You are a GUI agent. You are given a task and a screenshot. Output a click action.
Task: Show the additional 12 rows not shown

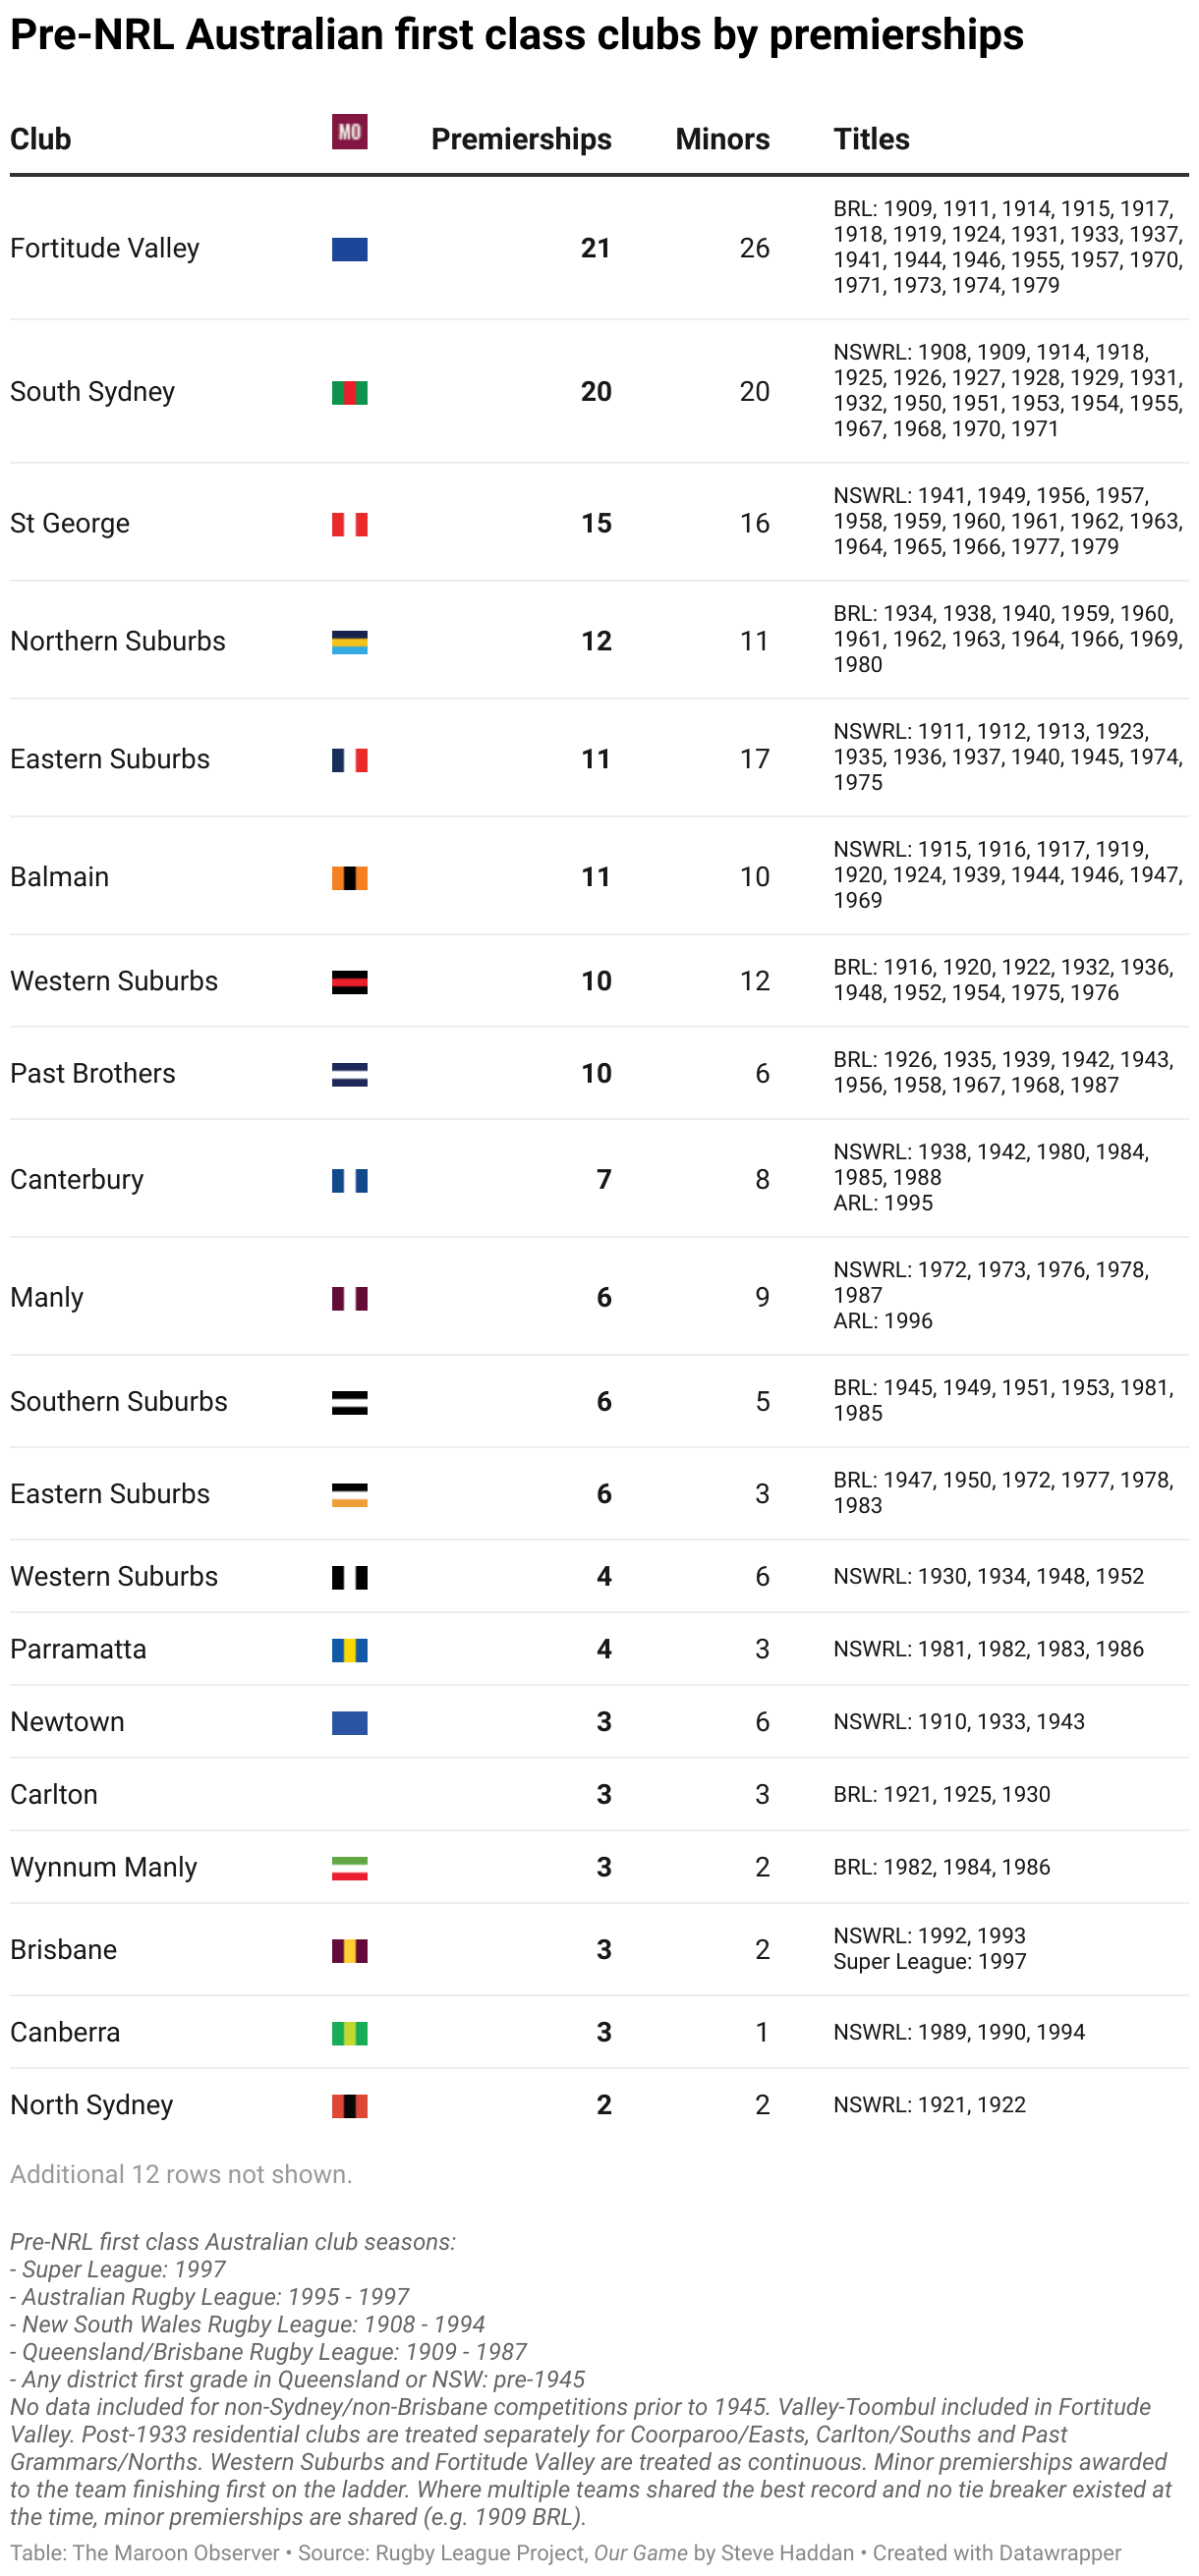[x=181, y=2174]
